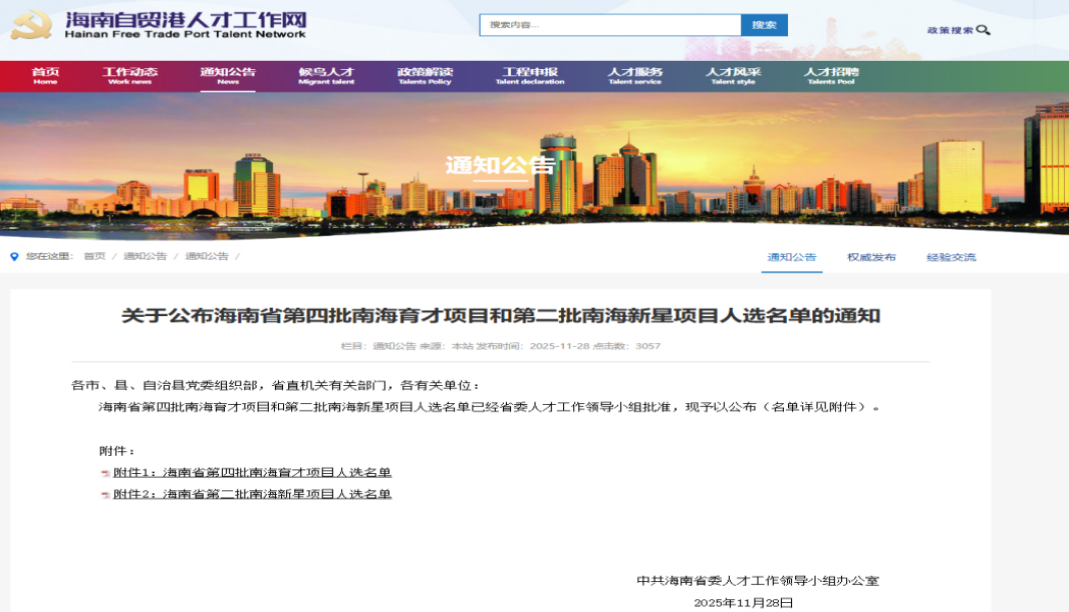Open attachment 附件1 南海育才项目人选名单
1069x612 pixels.
point(252,473)
